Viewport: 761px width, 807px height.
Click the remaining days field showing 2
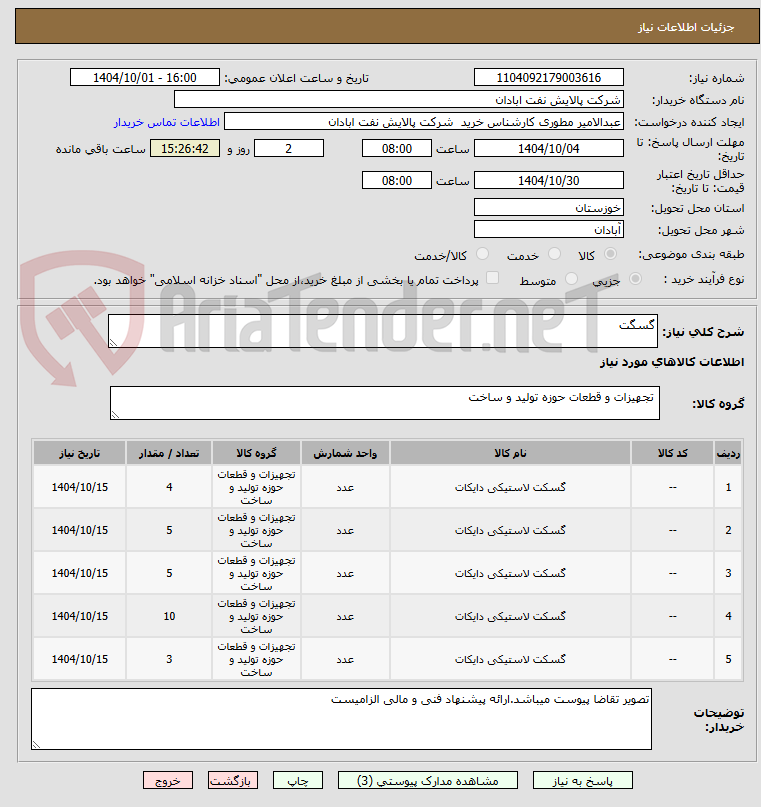[289, 149]
